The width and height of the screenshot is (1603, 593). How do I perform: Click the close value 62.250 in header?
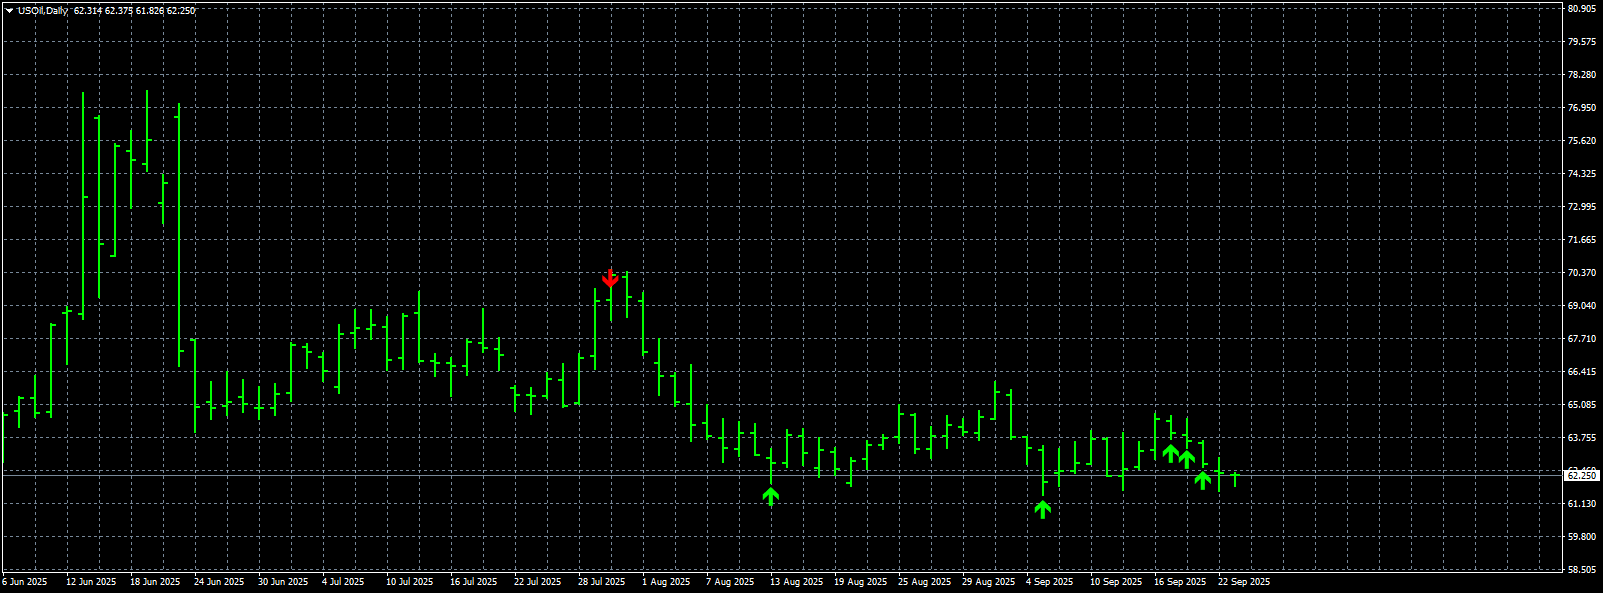(181, 10)
